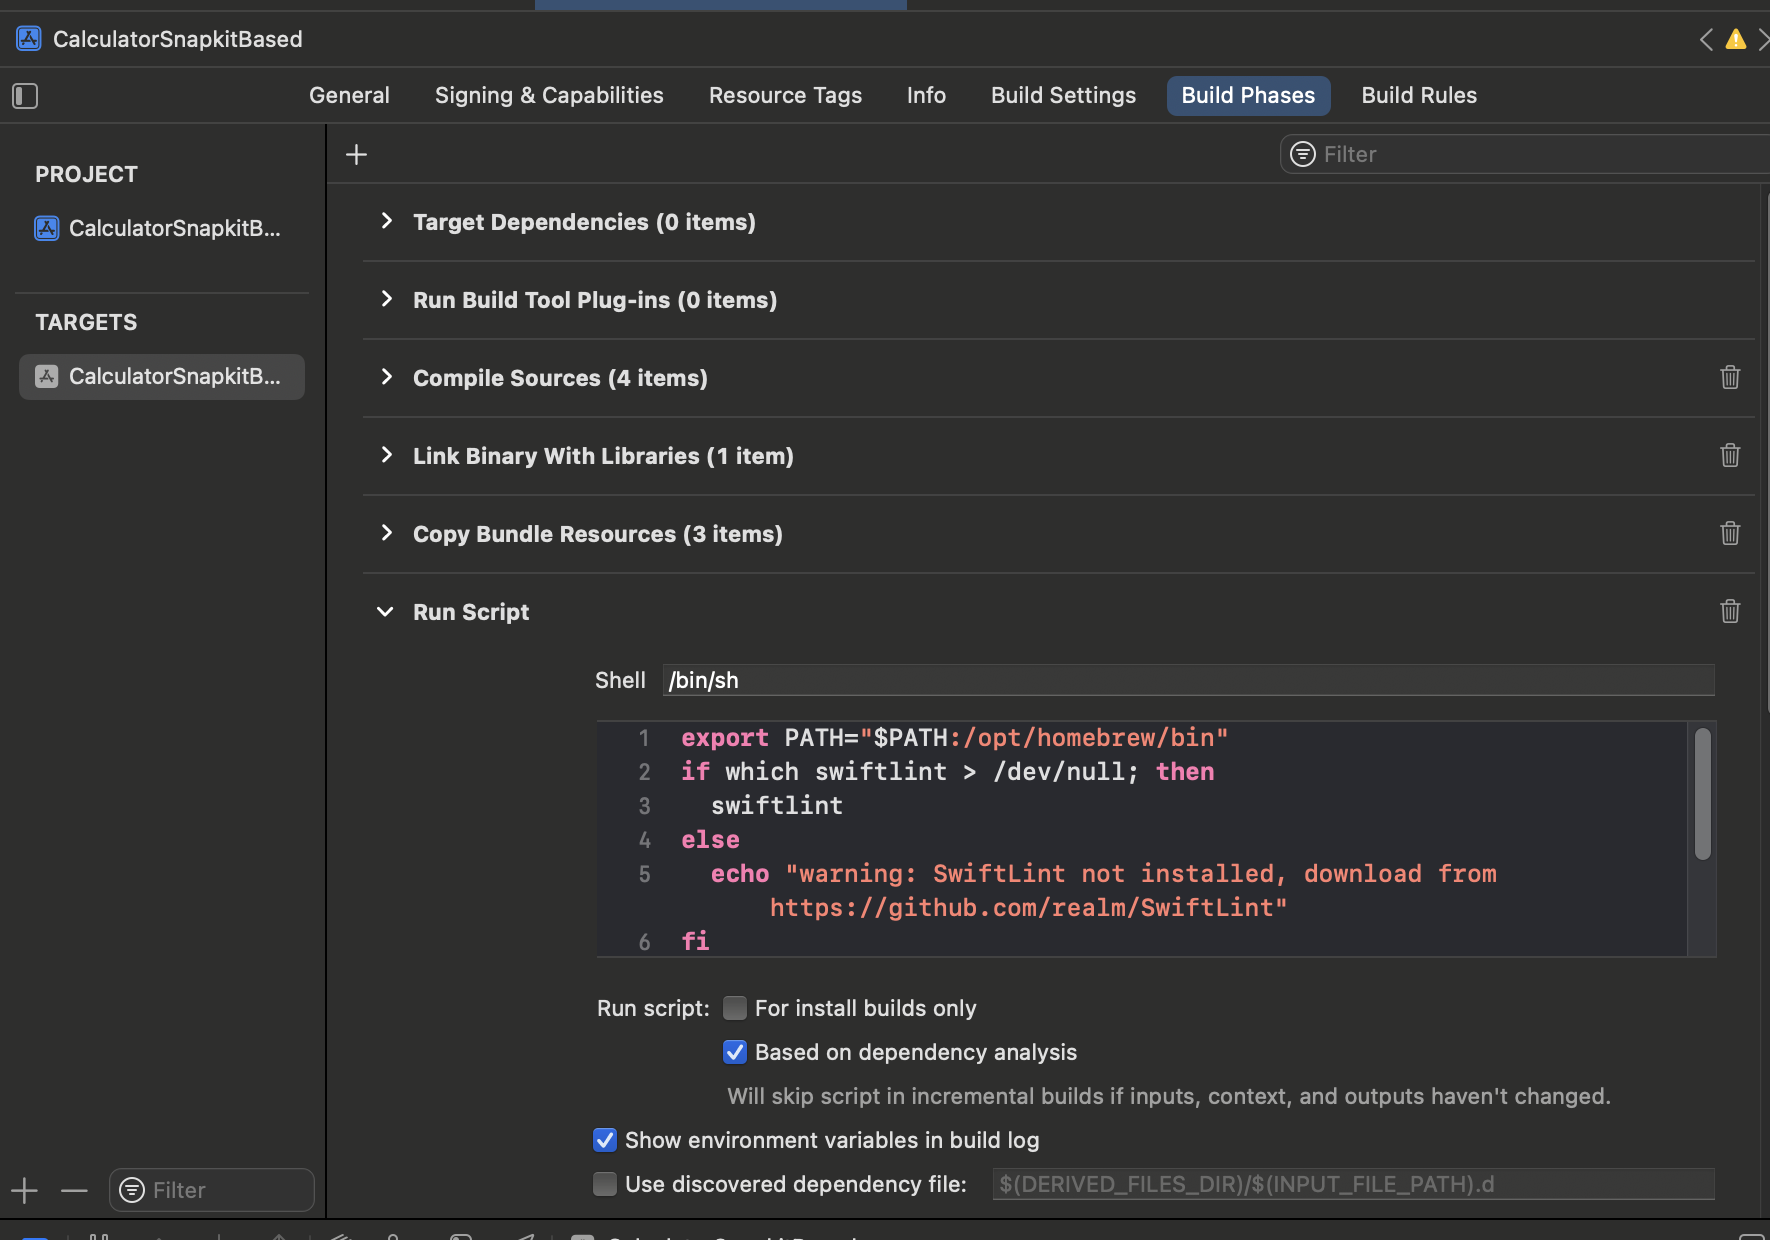Delete the Compile Sources phase with trash icon
This screenshot has width=1770, height=1240.
[1730, 377]
